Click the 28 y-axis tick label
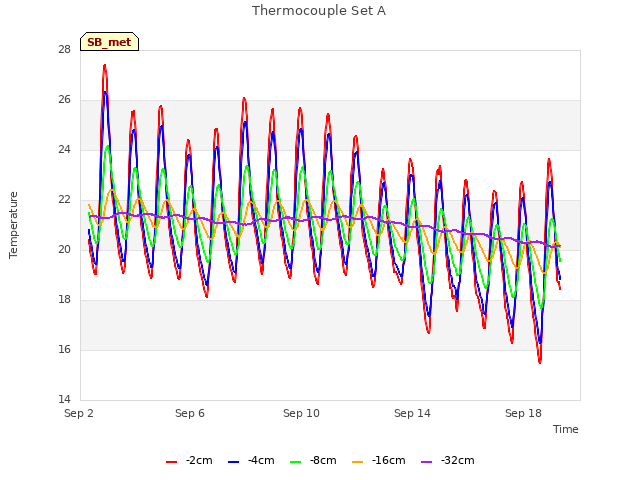The width and height of the screenshot is (640, 480). [x=64, y=50]
